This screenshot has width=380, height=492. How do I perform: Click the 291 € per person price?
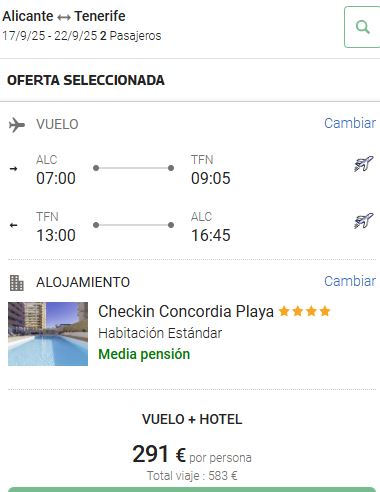(x=159, y=454)
